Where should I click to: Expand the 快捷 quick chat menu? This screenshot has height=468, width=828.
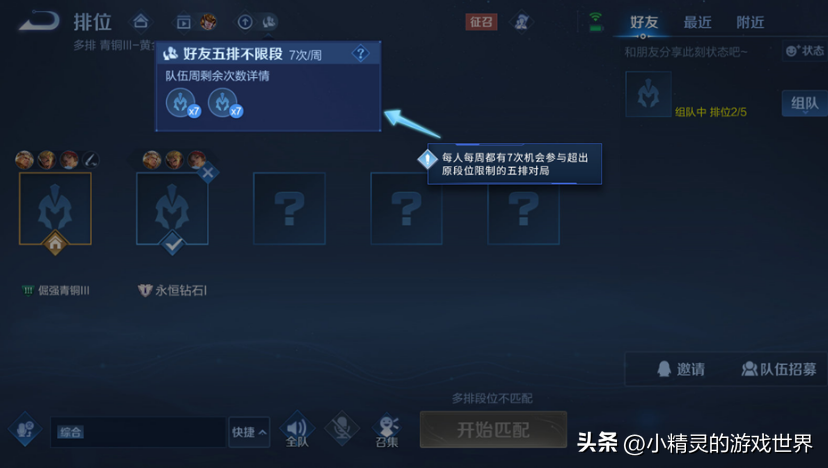(x=249, y=432)
